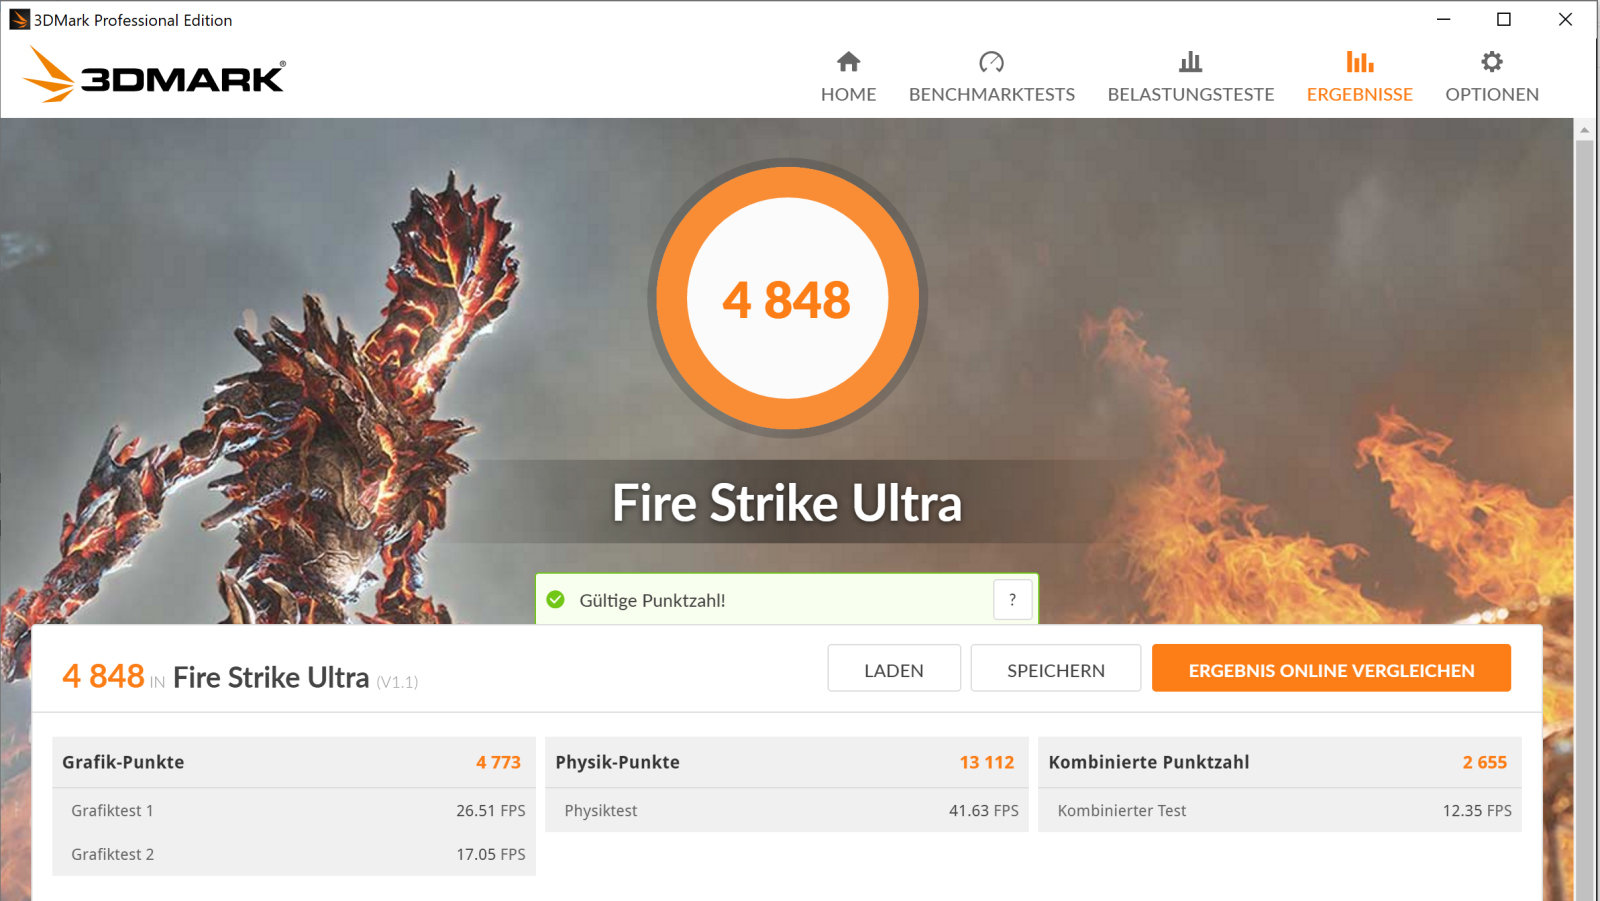Click the Ergebnisse orange chart icon
This screenshot has width=1600, height=901.
point(1359,62)
